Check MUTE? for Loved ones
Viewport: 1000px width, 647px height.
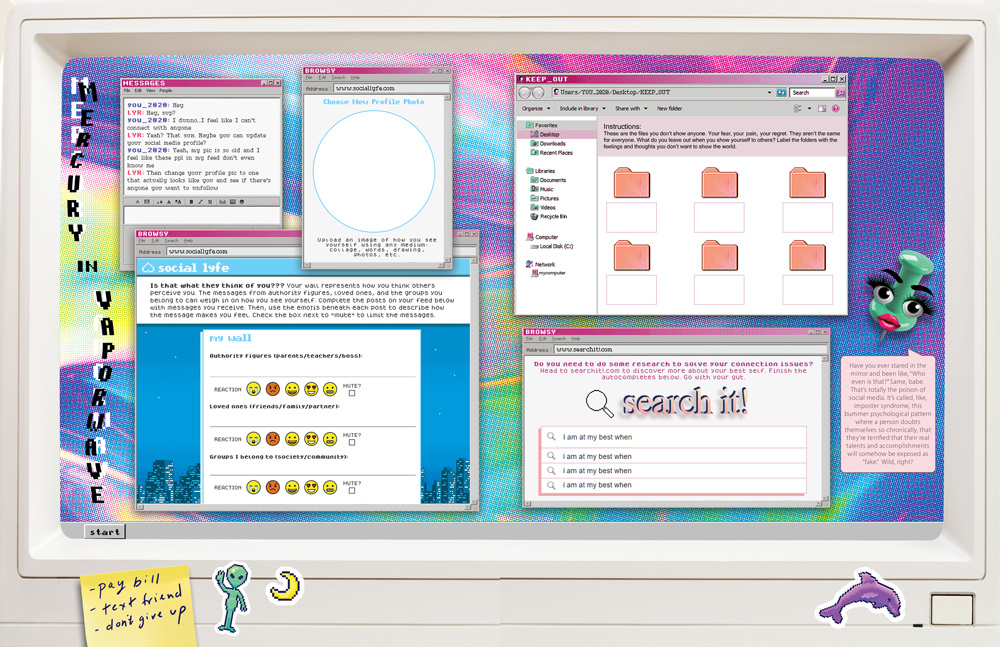pos(352,442)
